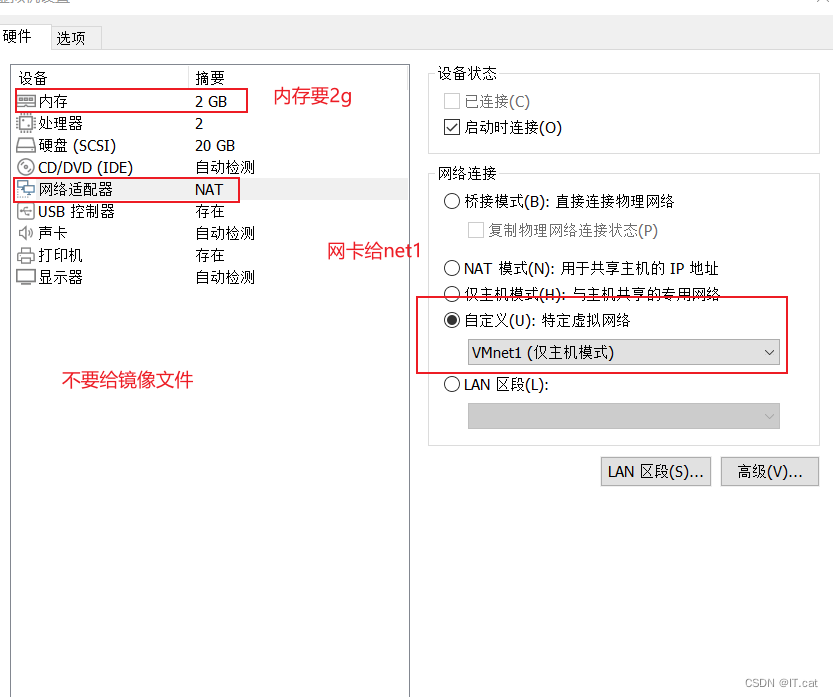
Task: Click the LAN 区段(S)... button
Action: click(656, 471)
